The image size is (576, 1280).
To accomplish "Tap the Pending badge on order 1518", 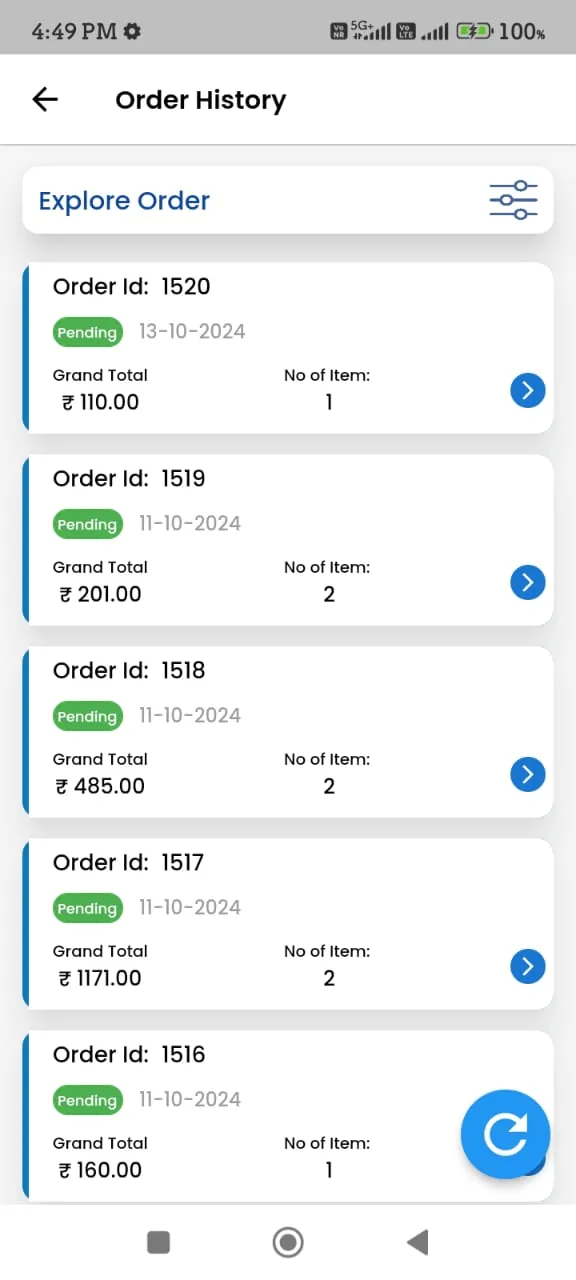I will pos(87,716).
